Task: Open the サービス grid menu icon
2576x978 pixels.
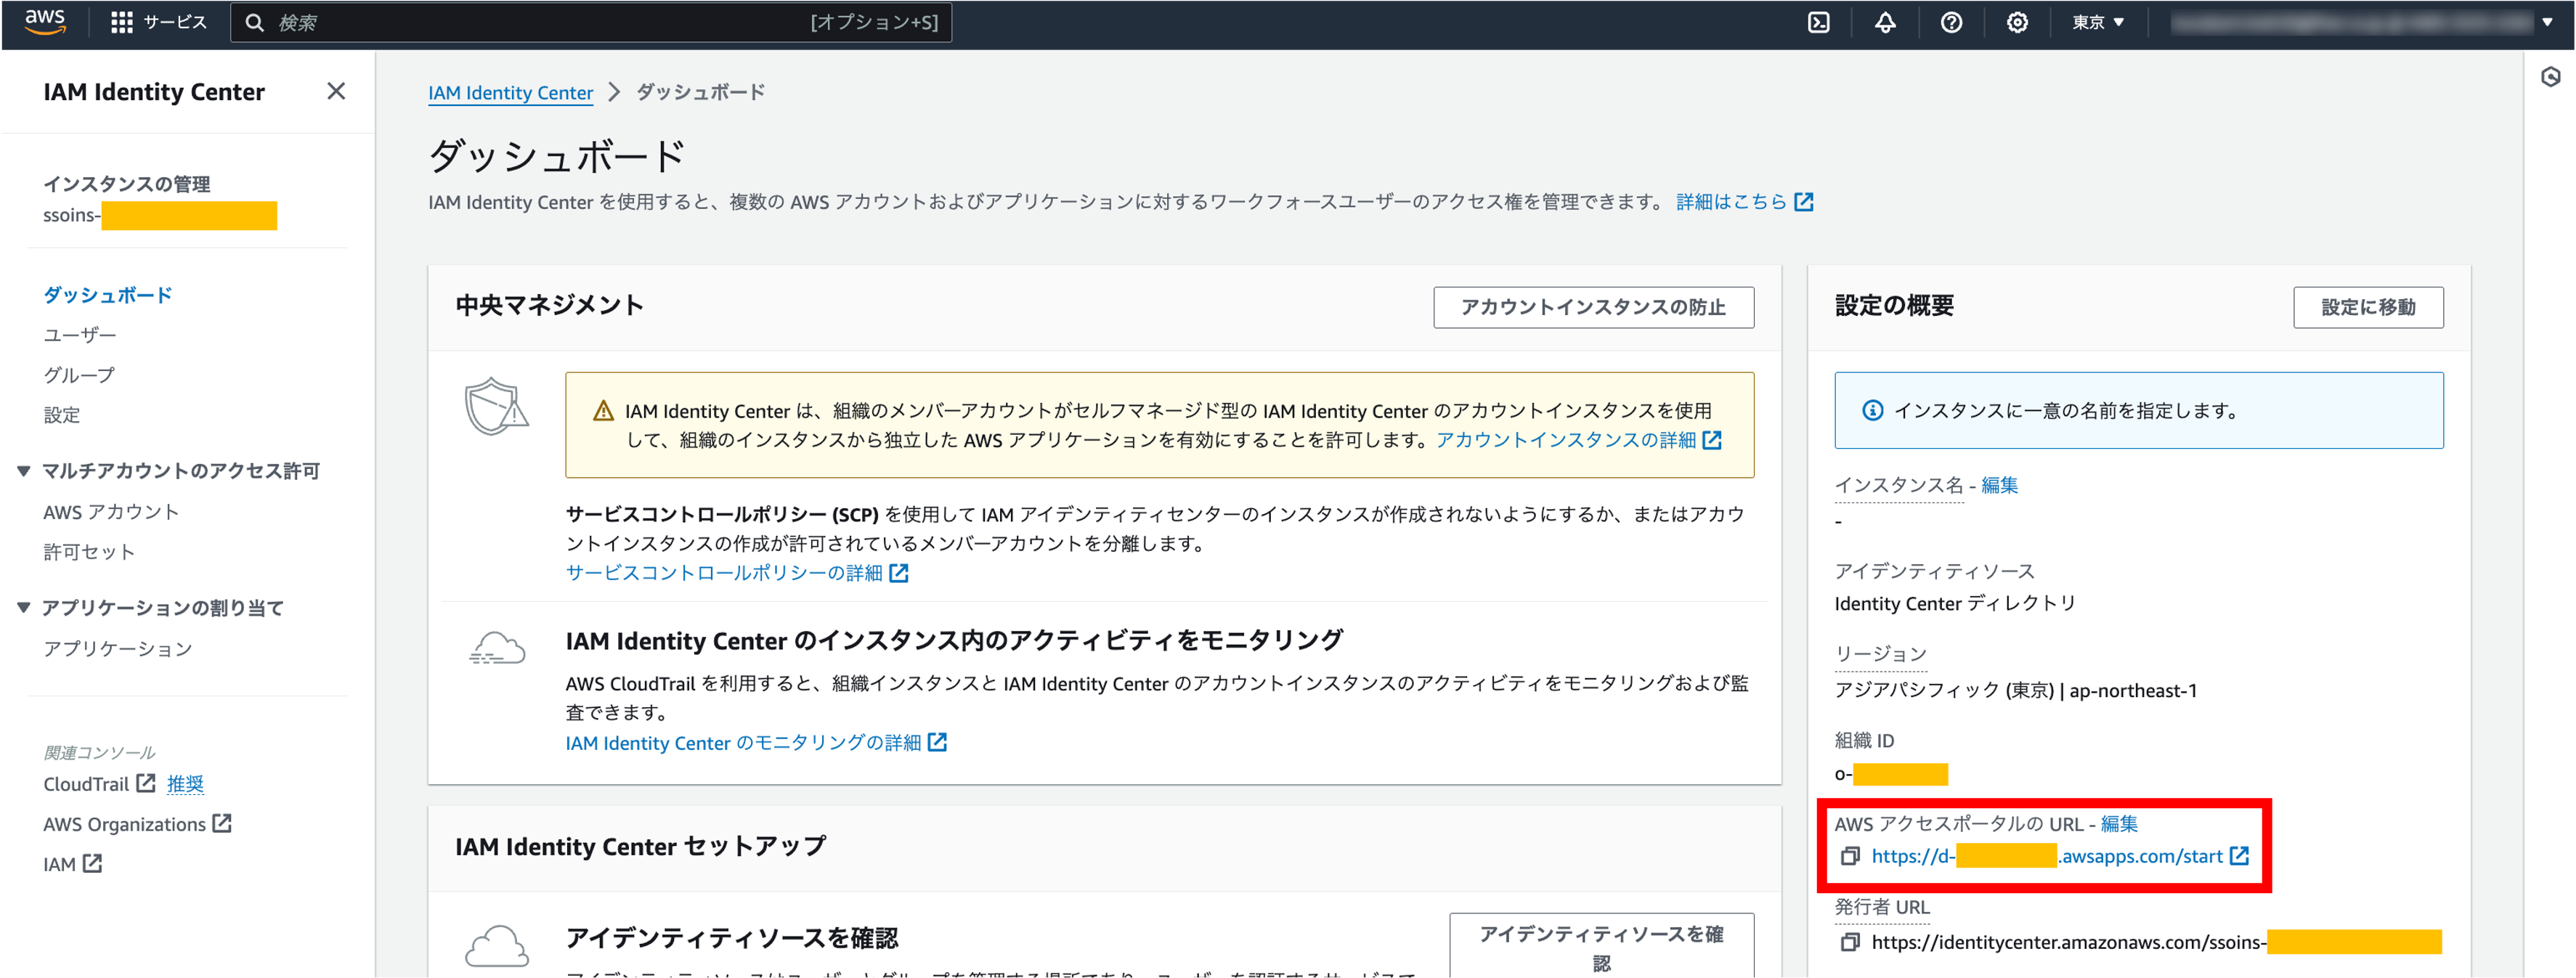Action: click(x=122, y=22)
